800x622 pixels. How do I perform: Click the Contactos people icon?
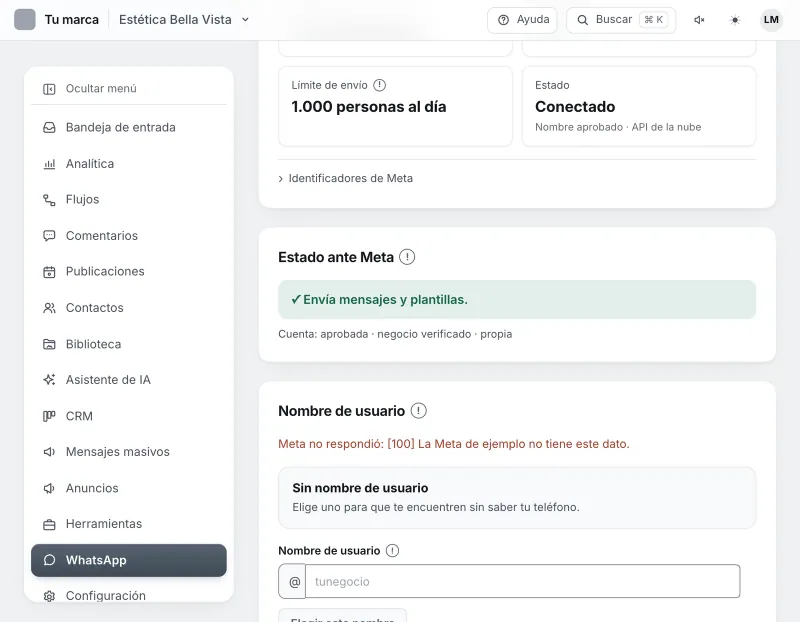[x=49, y=308]
